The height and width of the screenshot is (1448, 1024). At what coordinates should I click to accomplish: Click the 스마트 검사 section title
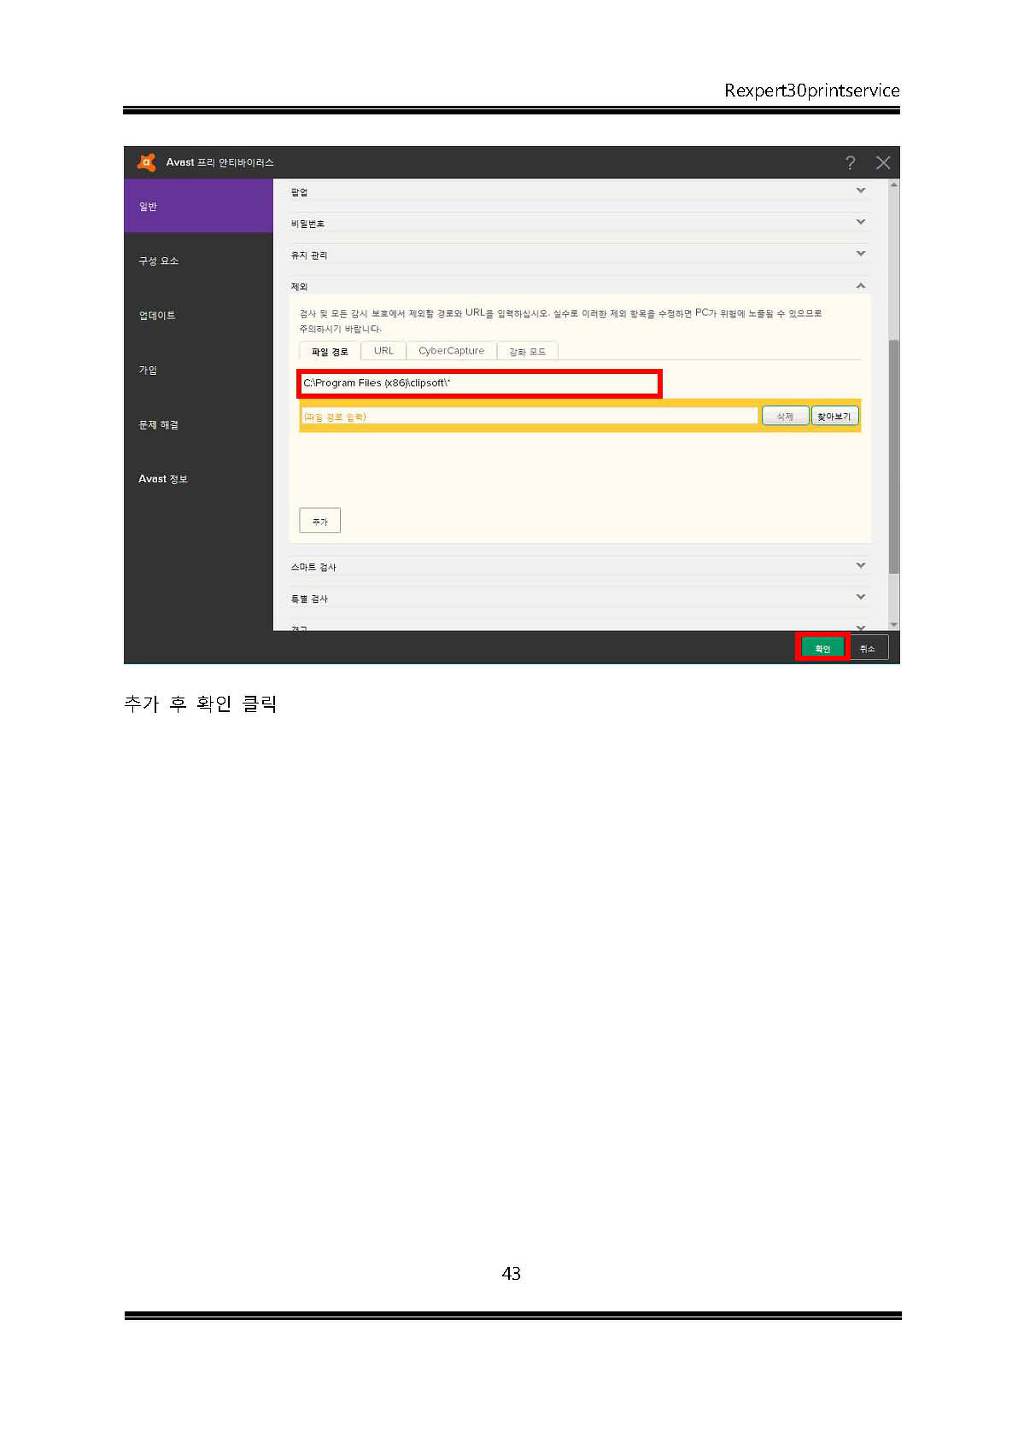pos(313,567)
